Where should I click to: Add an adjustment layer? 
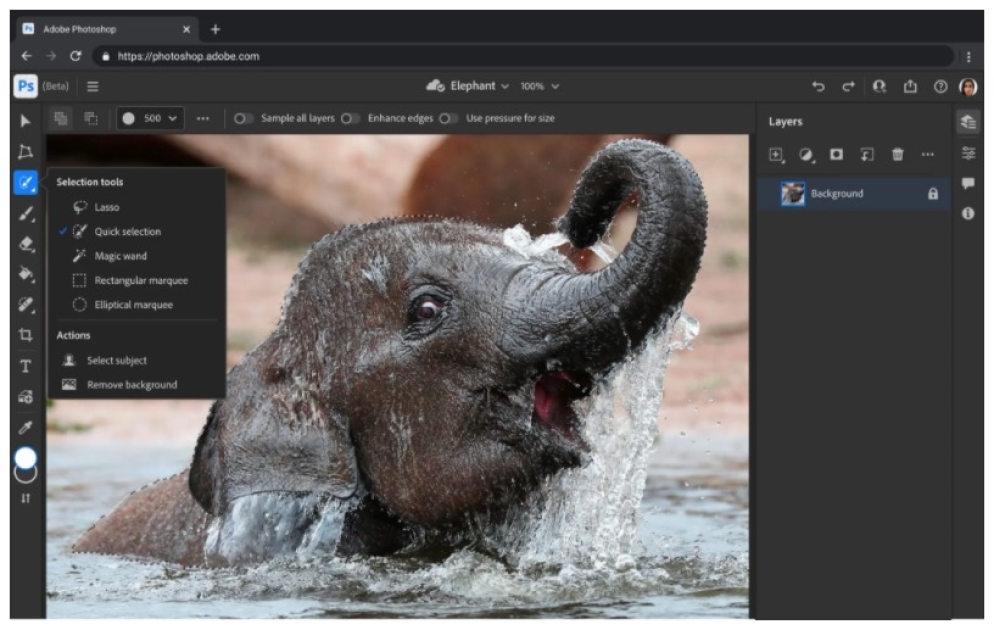pyautogui.click(x=806, y=155)
